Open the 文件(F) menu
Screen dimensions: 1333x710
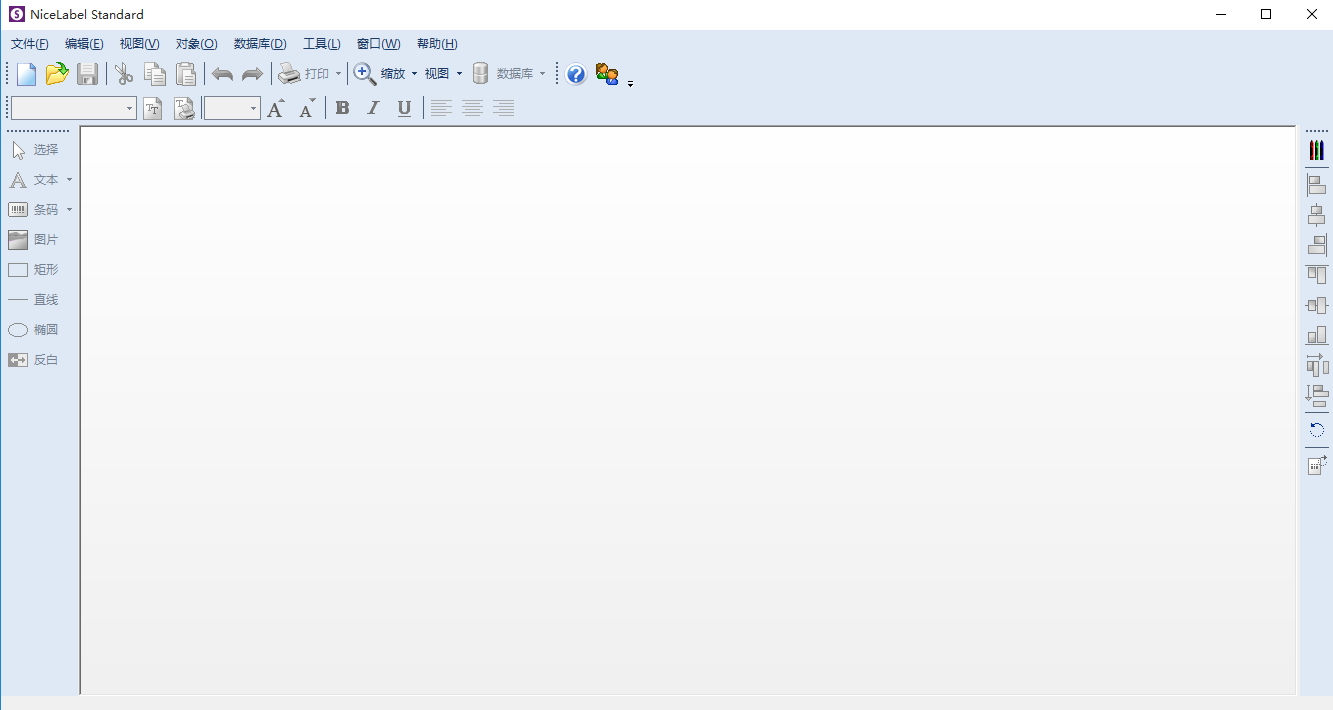[x=29, y=44]
